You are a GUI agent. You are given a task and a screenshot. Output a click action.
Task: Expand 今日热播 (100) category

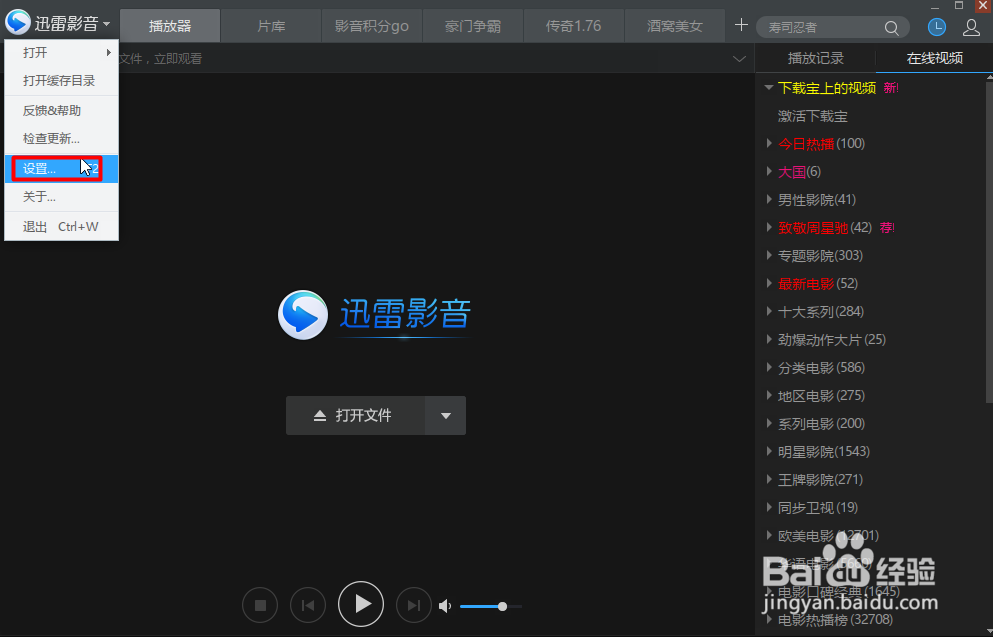click(769, 143)
